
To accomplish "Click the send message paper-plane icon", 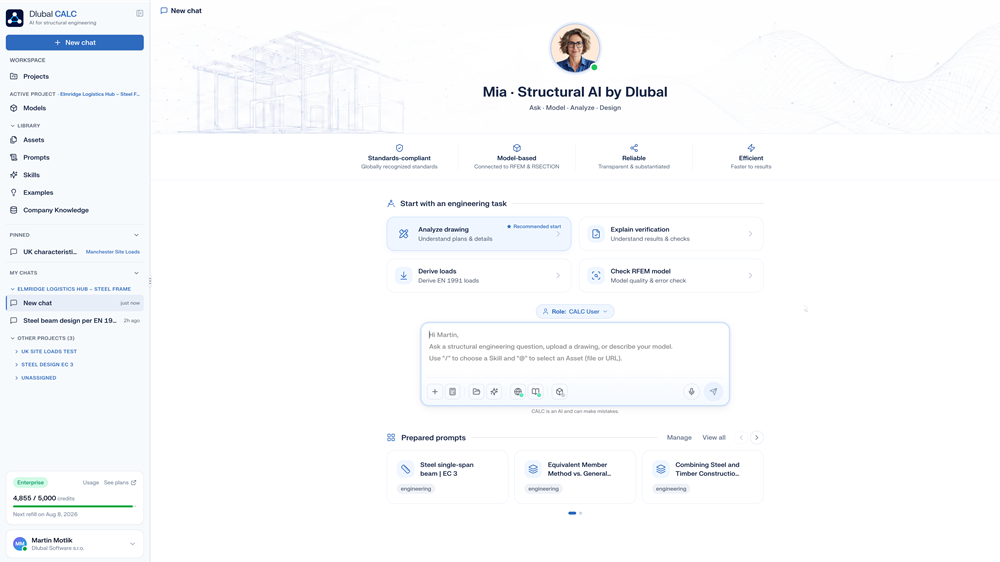I will pyautogui.click(x=714, y=392).
